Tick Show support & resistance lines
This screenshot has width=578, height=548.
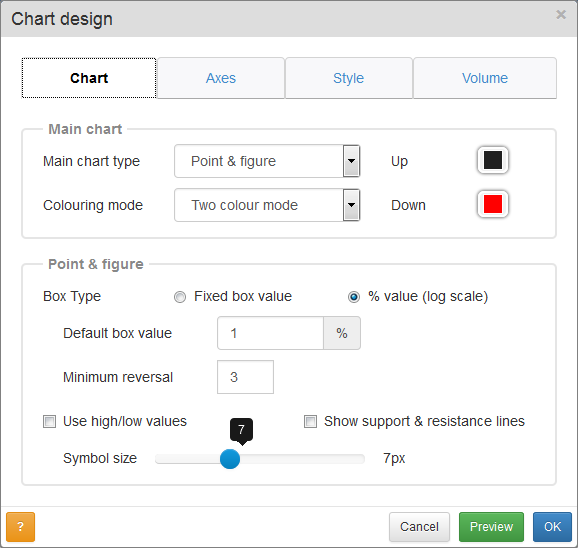[x=310, y=421]
